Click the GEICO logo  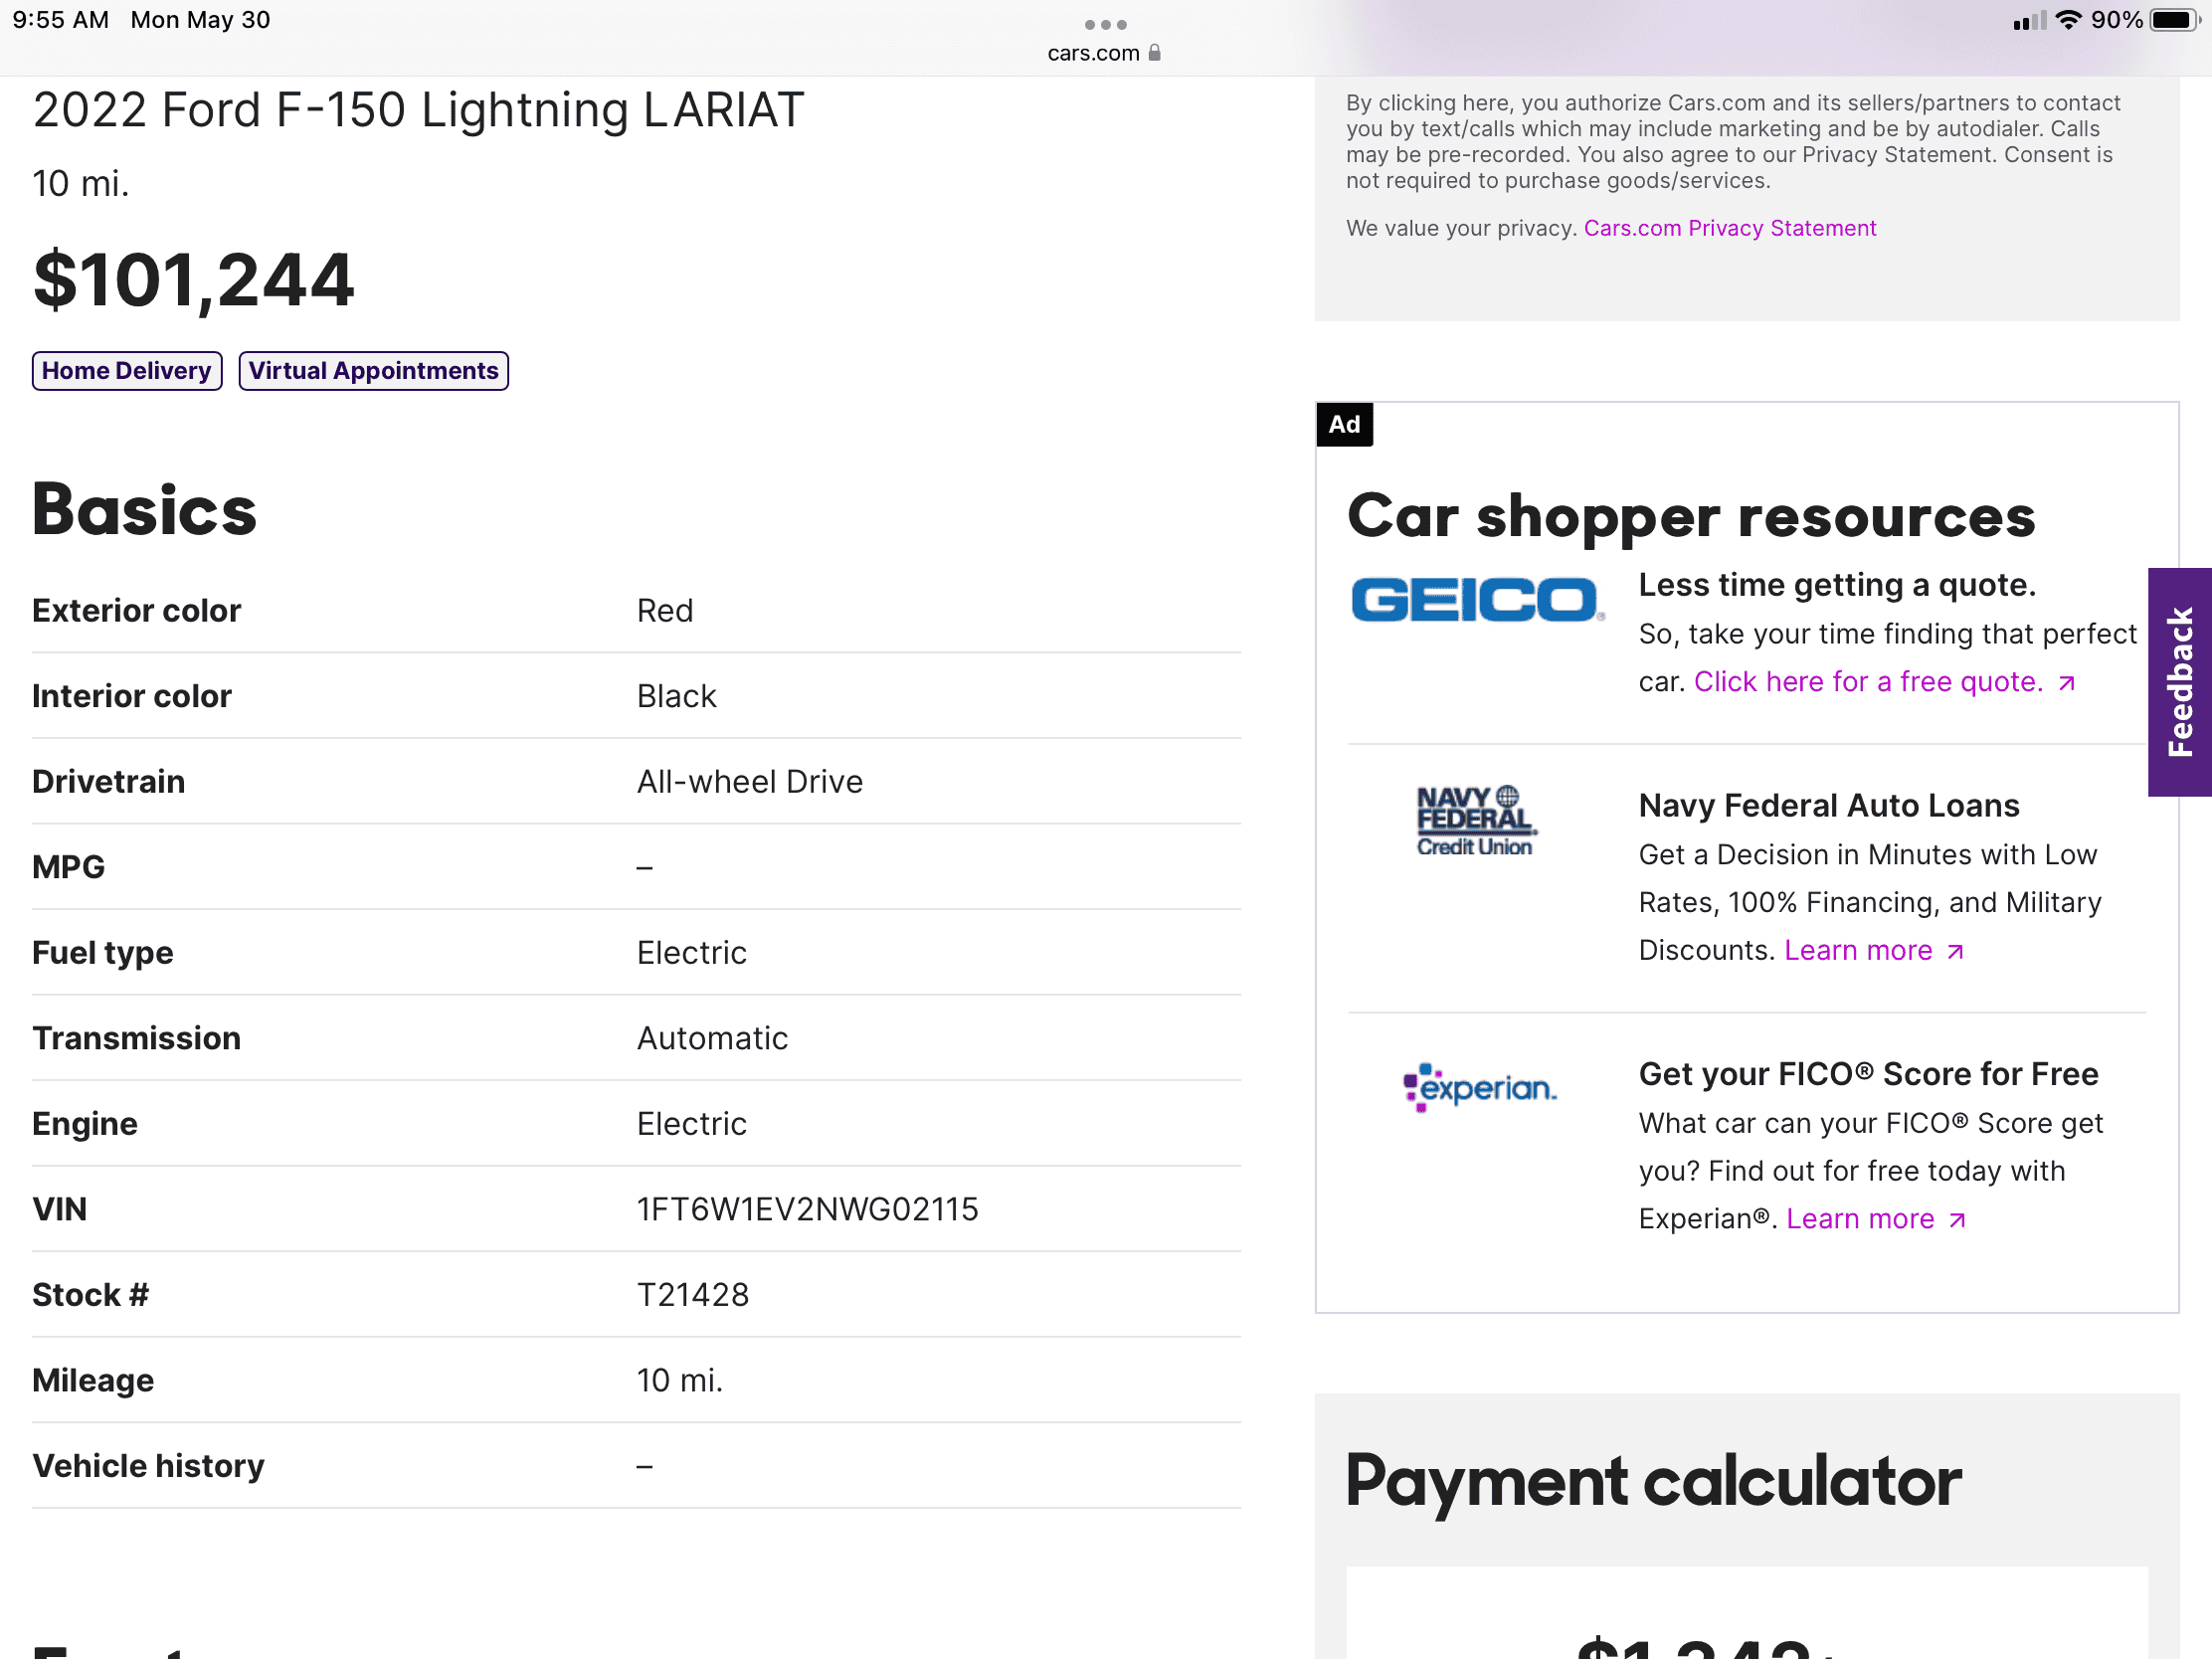point(1477,599)
